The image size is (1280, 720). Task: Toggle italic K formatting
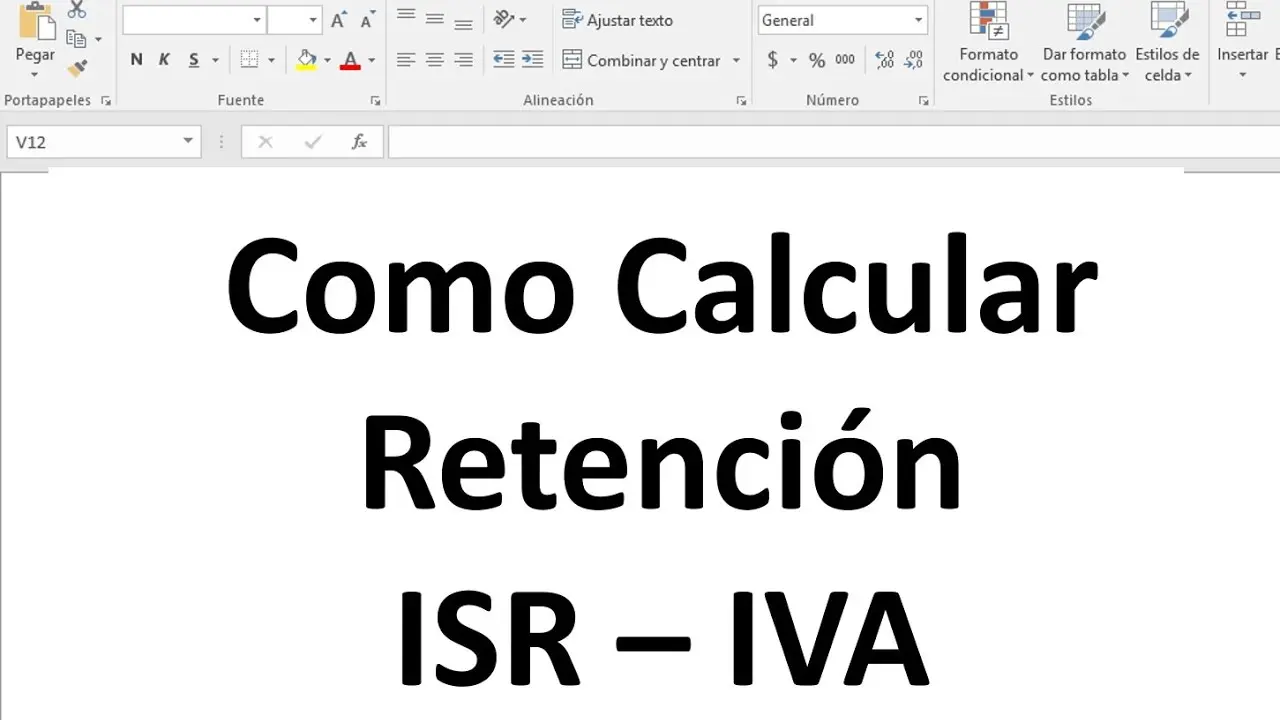click(164, 60)
